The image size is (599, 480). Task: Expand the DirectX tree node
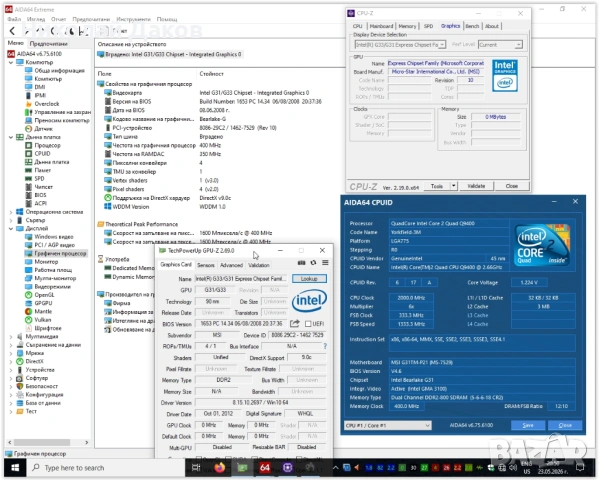pos(11,362)
